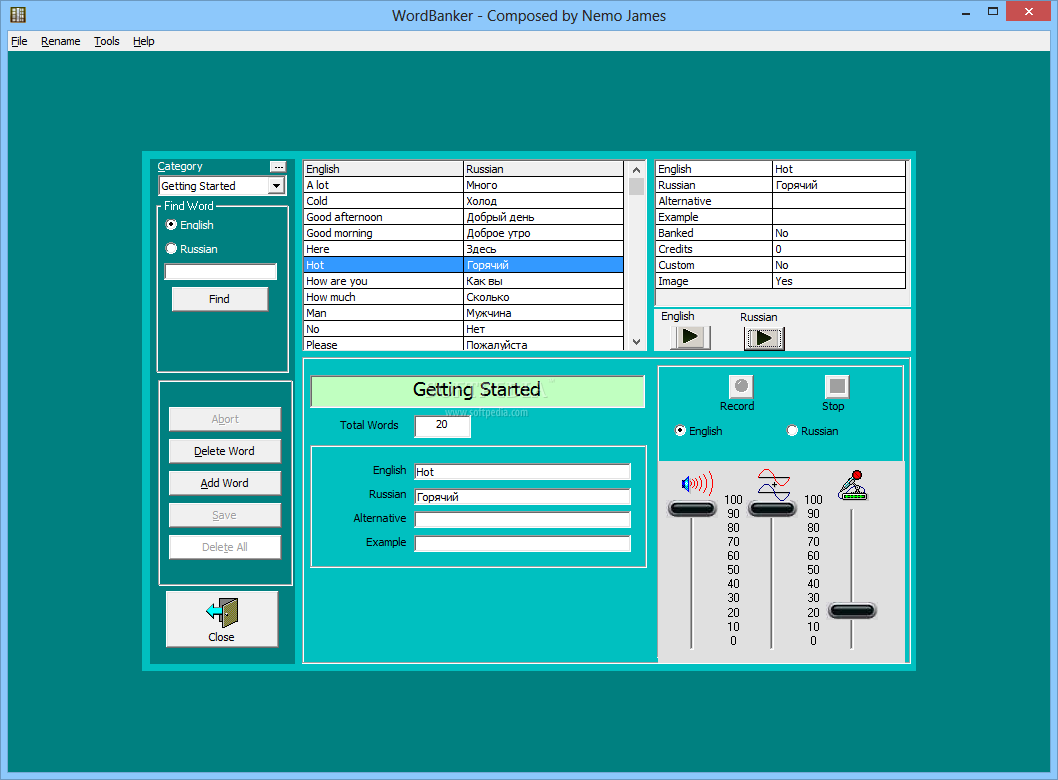
Task: Click the Image row showing Yes
Action: coord(780,281)
